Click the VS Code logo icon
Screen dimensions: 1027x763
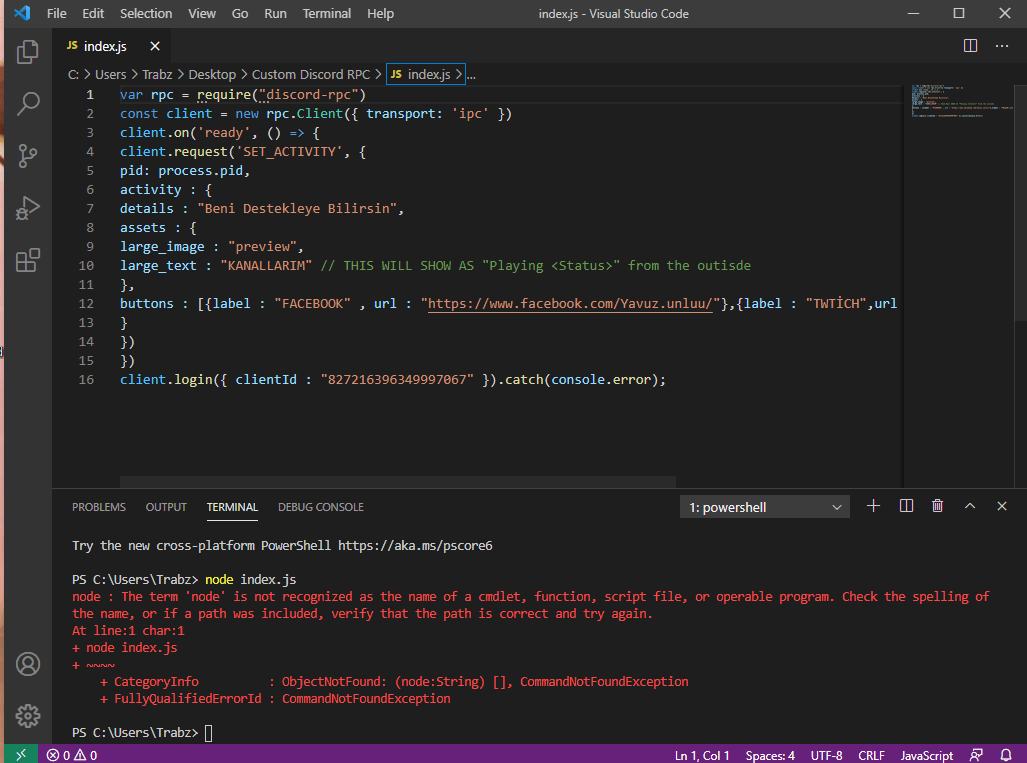[x=22, y=13]
